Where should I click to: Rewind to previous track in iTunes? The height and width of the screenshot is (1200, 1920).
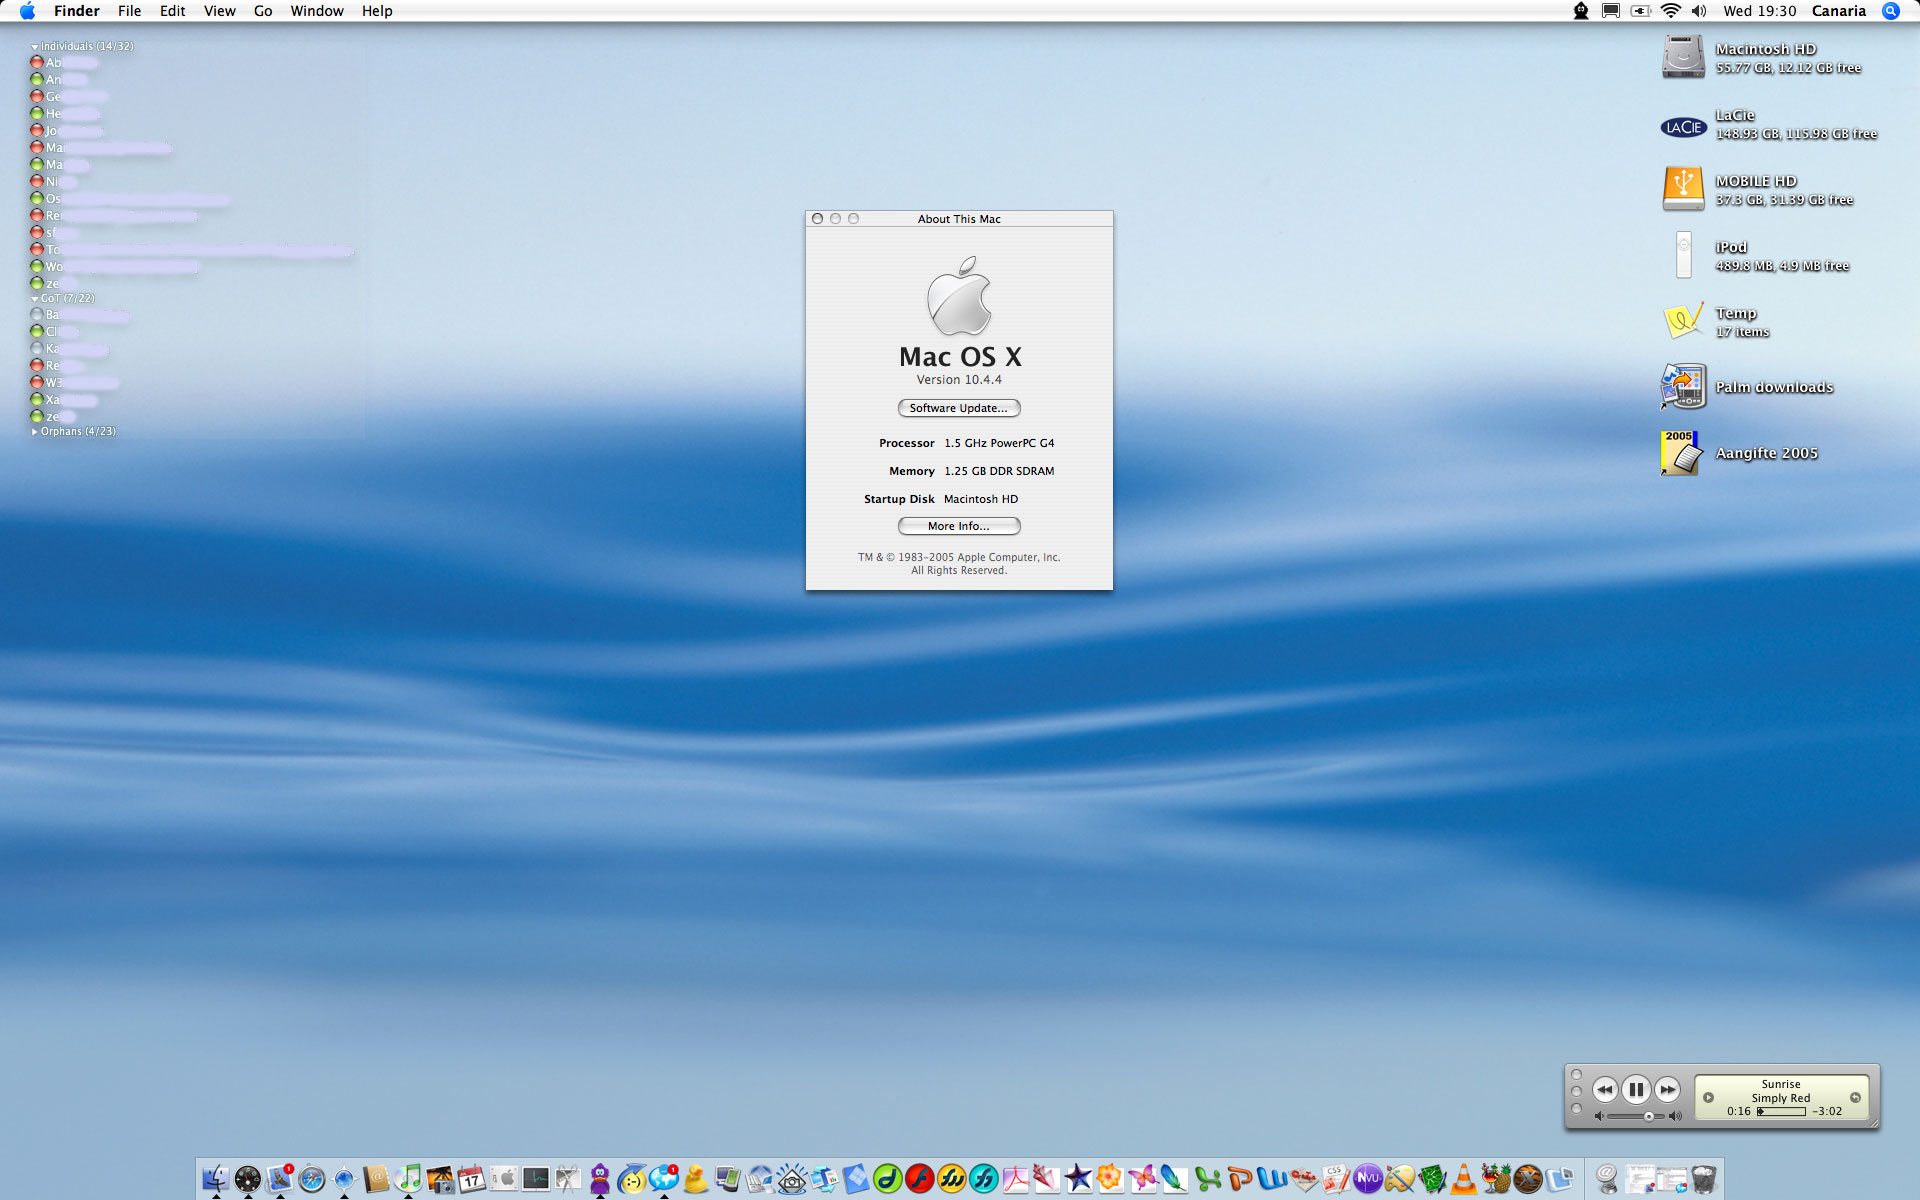[1605, 1090]
